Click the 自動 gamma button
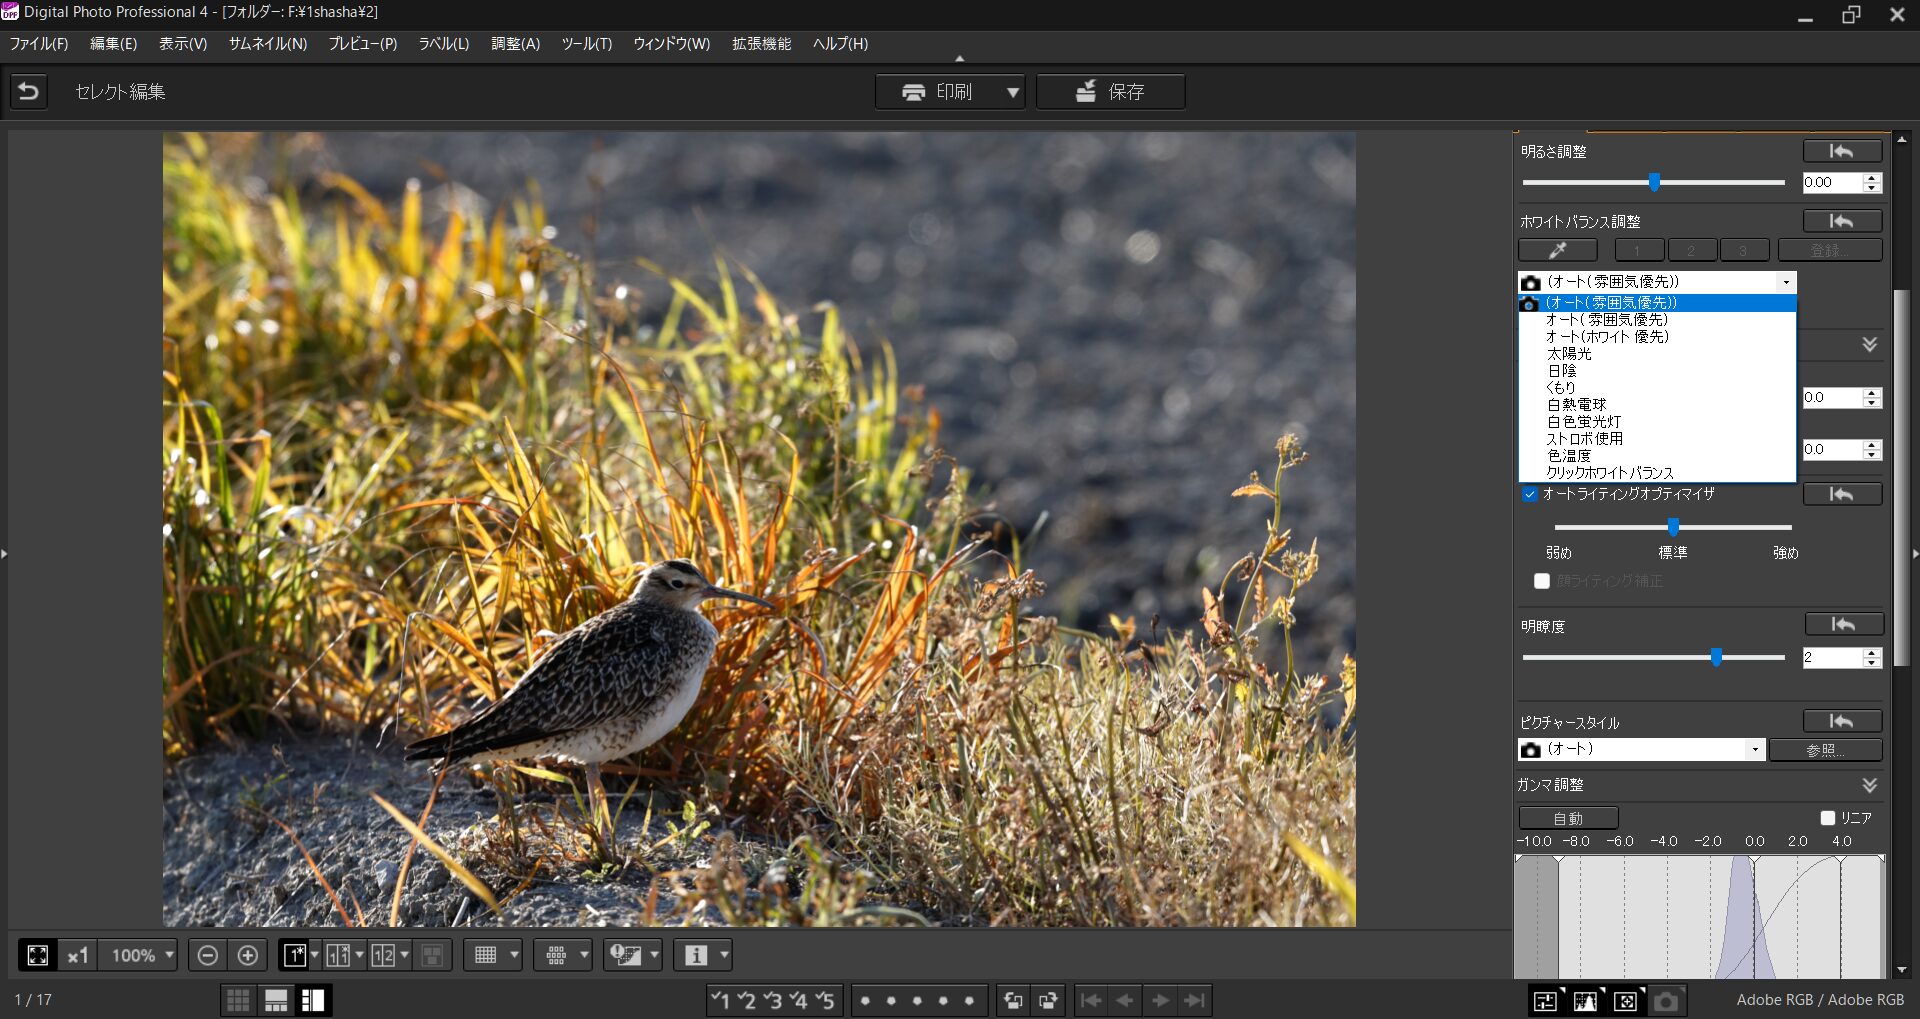 pos(1567,818)
